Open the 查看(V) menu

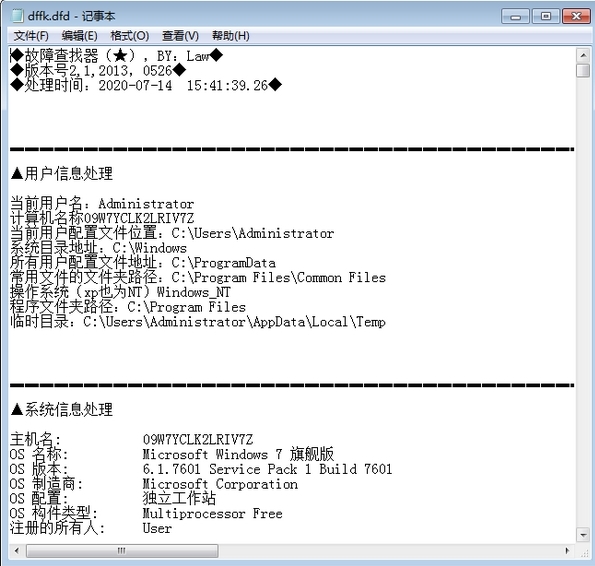click(x=180, y=36)
